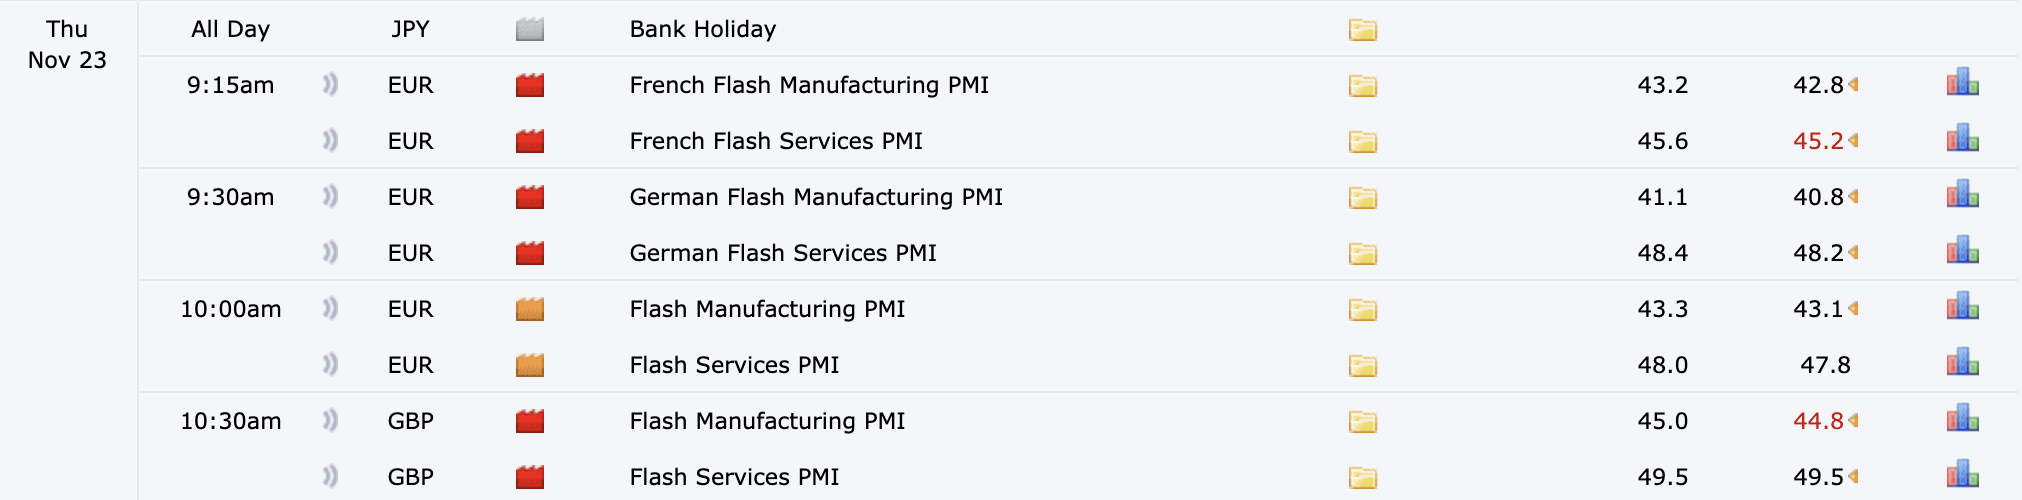Open graph icon for German Flash Manufacturing PMI

click(x=1962, y=194)
